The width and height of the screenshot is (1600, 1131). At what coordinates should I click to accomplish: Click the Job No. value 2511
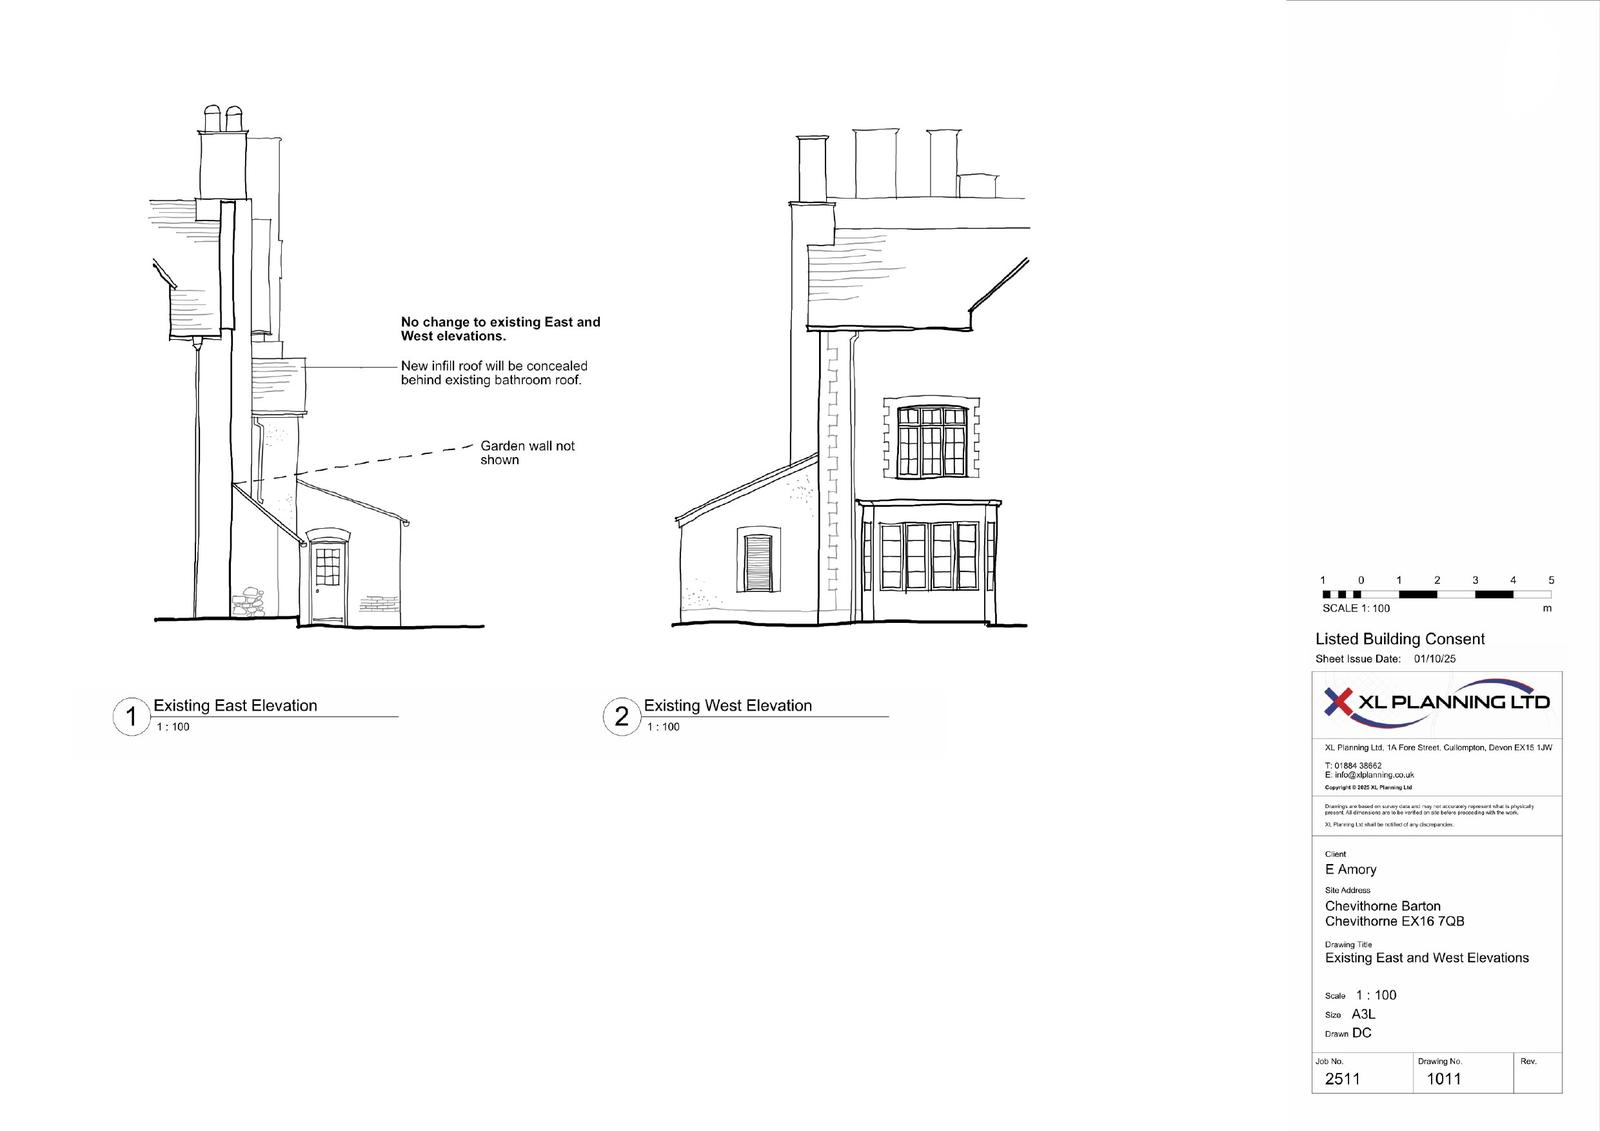tap(1342, 1079)
